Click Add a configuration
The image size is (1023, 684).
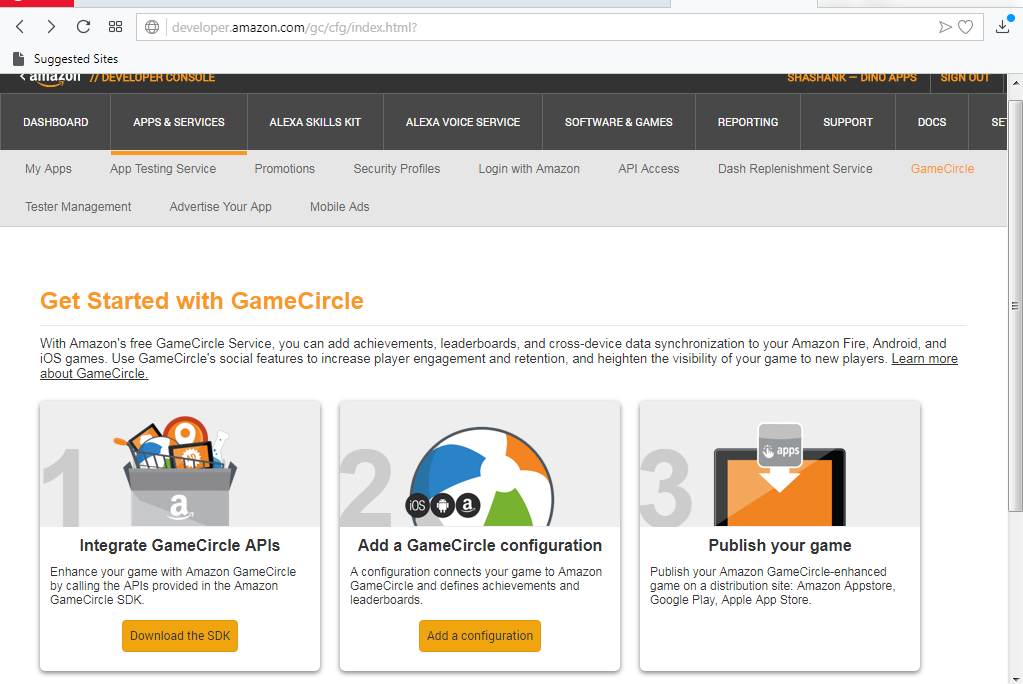[x=479, y=635]
